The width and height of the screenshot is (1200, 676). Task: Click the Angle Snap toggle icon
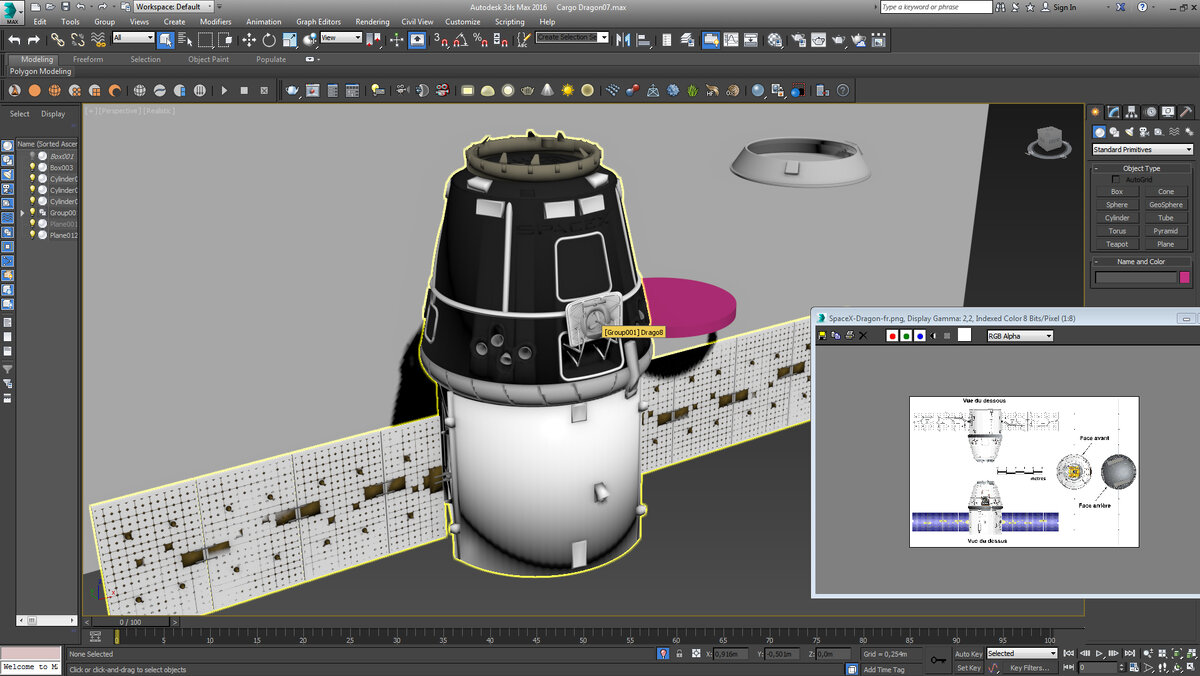[459, 40]
